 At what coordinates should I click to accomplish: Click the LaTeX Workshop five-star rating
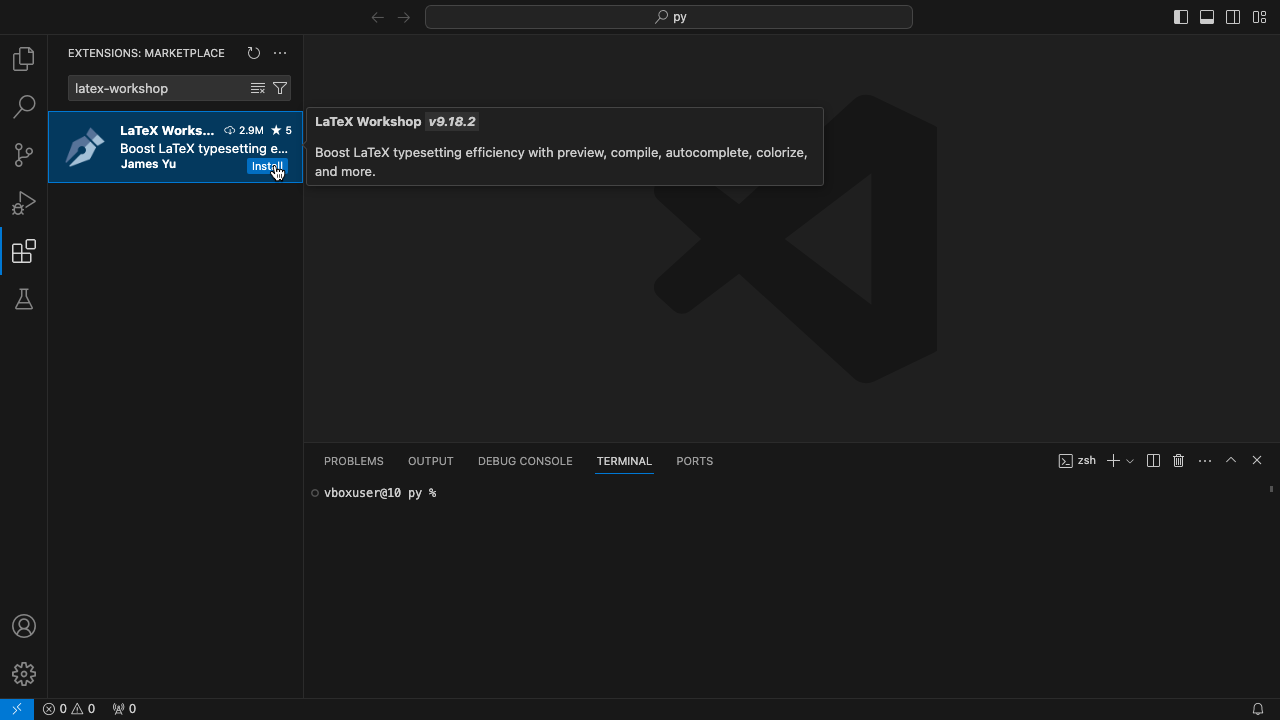(281, 130)
